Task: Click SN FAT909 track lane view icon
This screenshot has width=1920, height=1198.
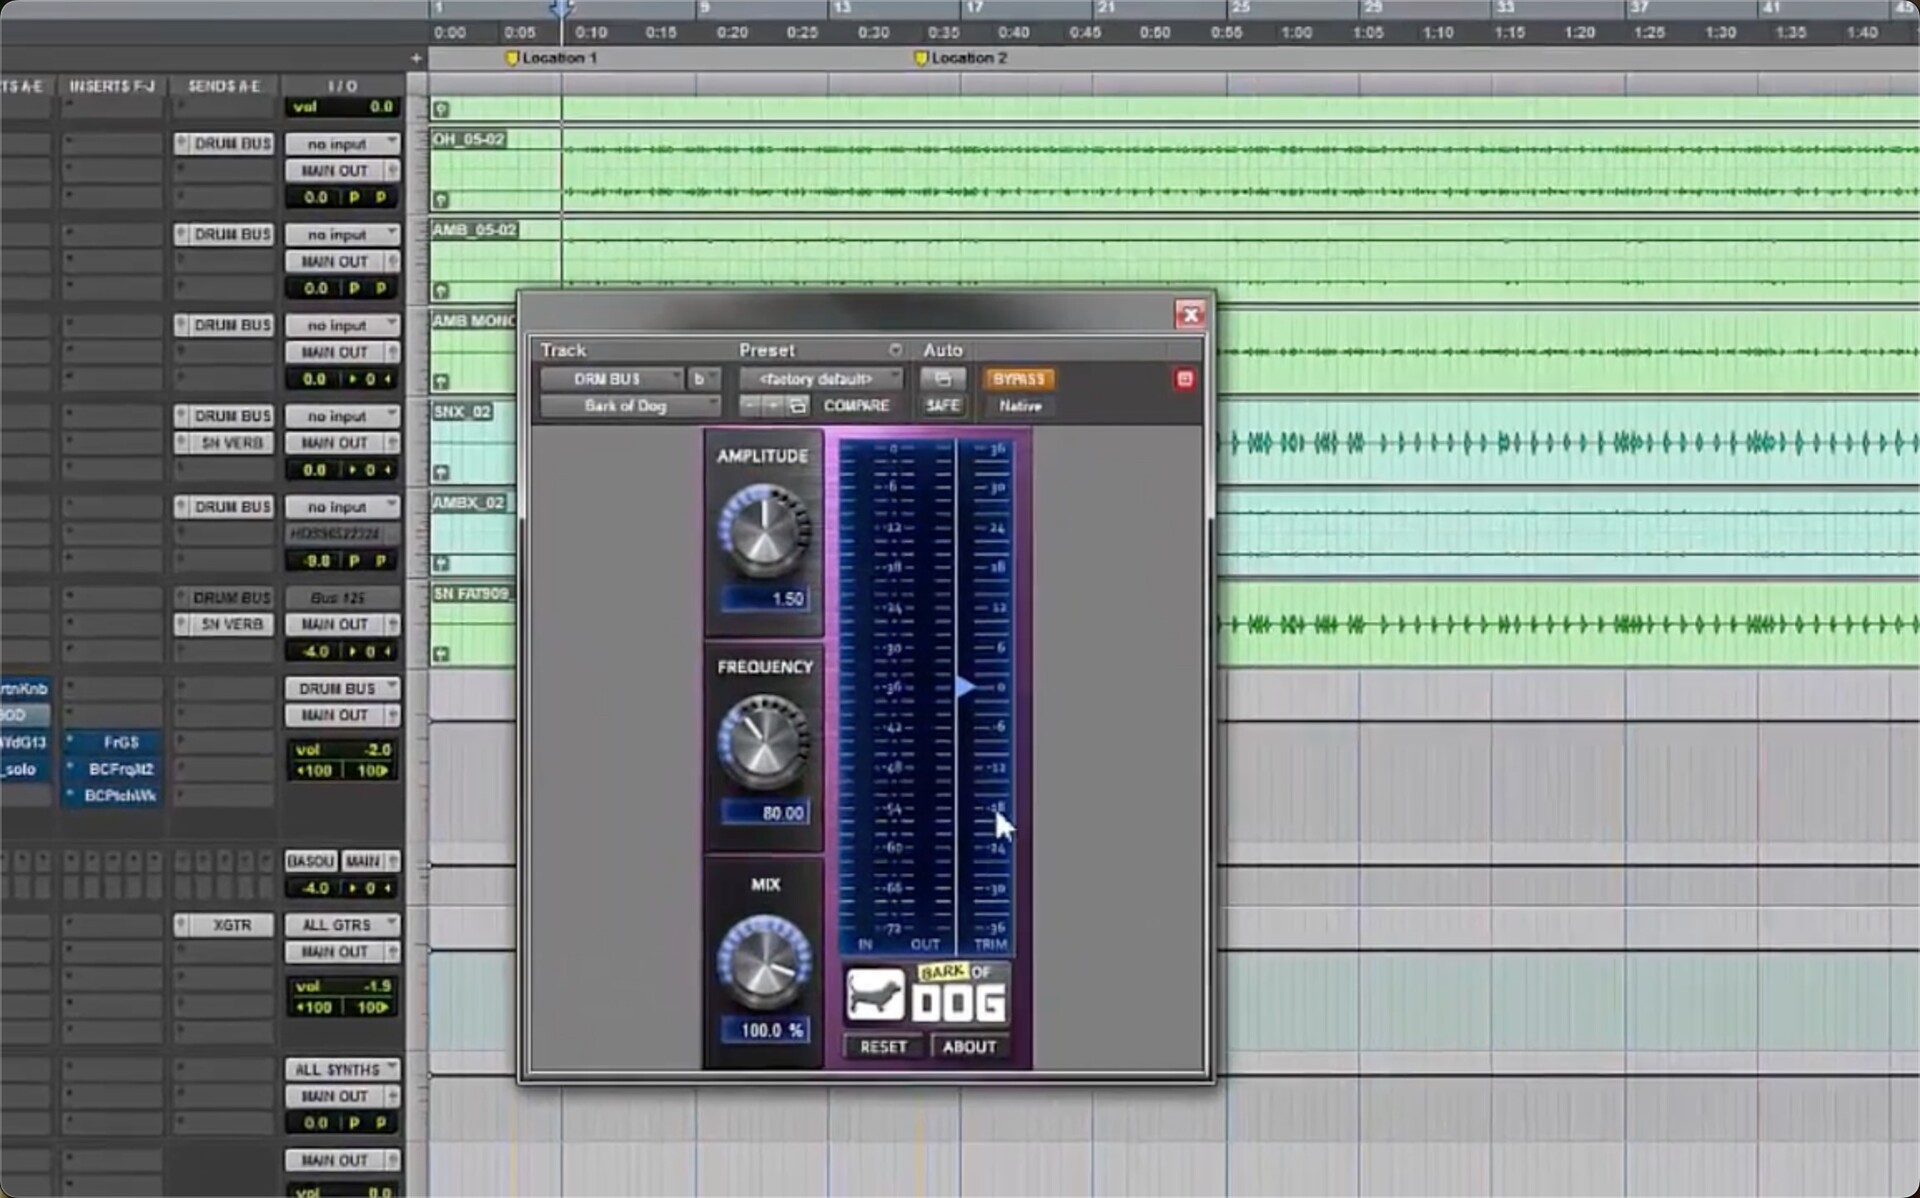Action: (x=441, y=654)
